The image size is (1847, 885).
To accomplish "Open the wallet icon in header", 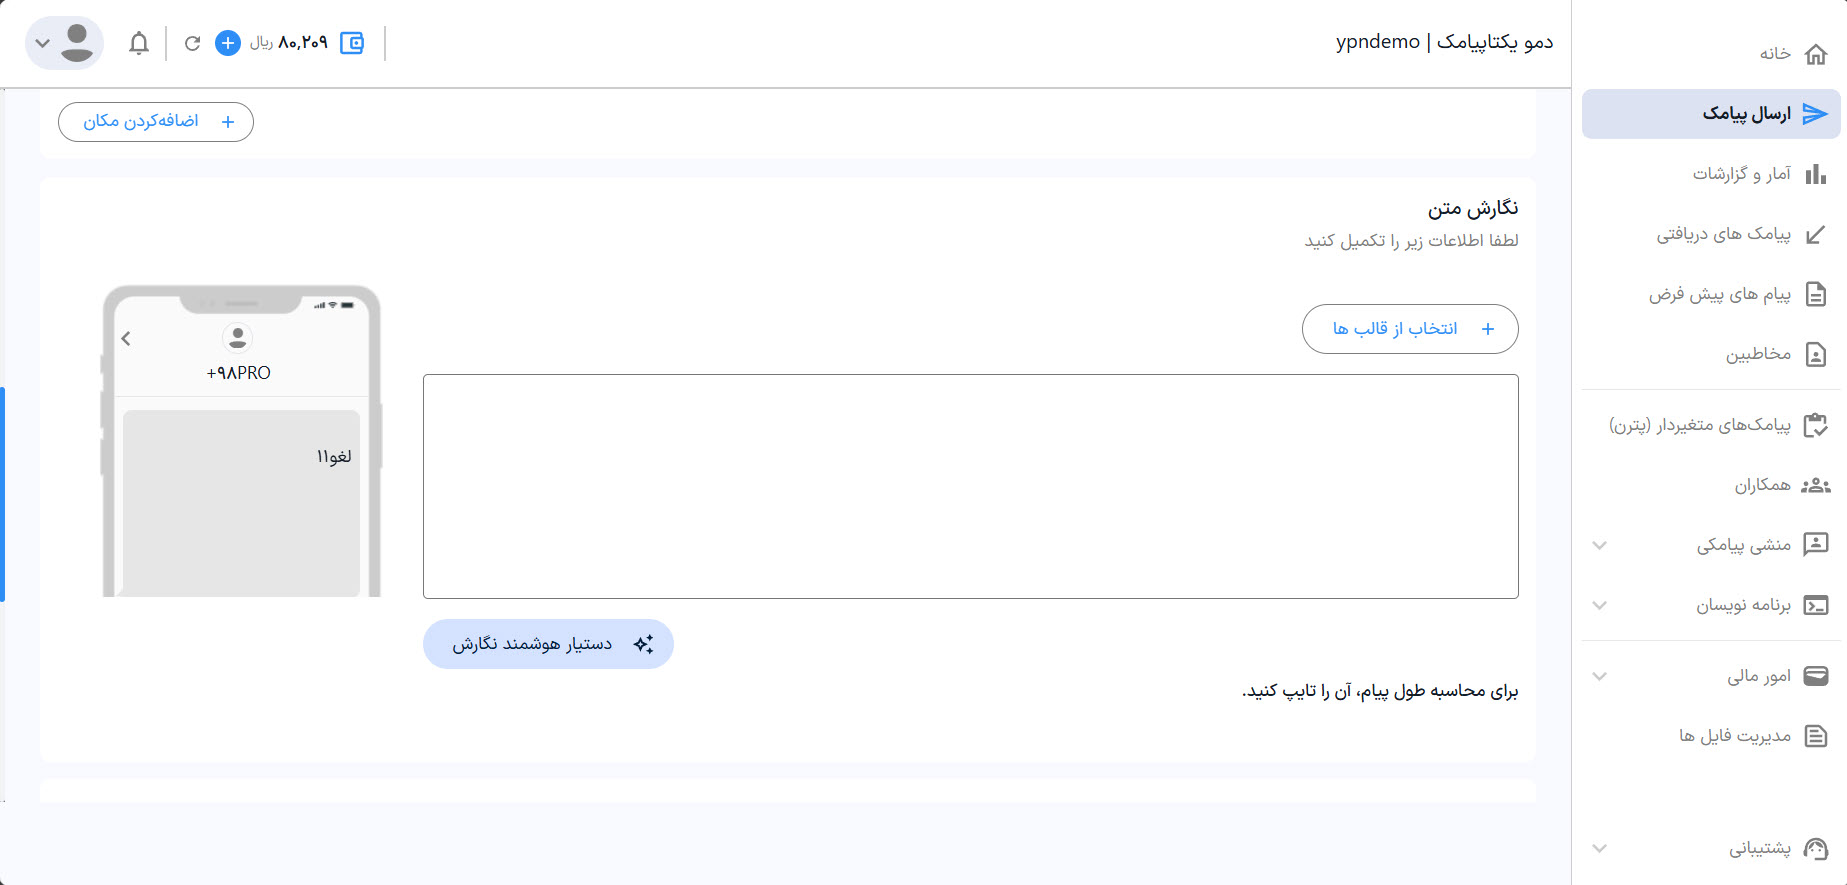I will pos(352,43).
